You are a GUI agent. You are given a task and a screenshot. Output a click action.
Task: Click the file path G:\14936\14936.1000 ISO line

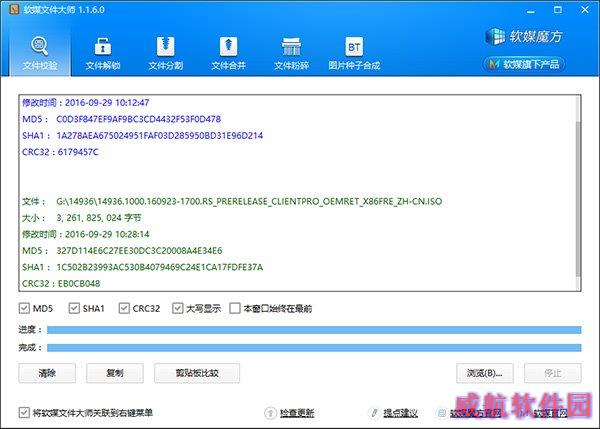(x=249, y=201)
